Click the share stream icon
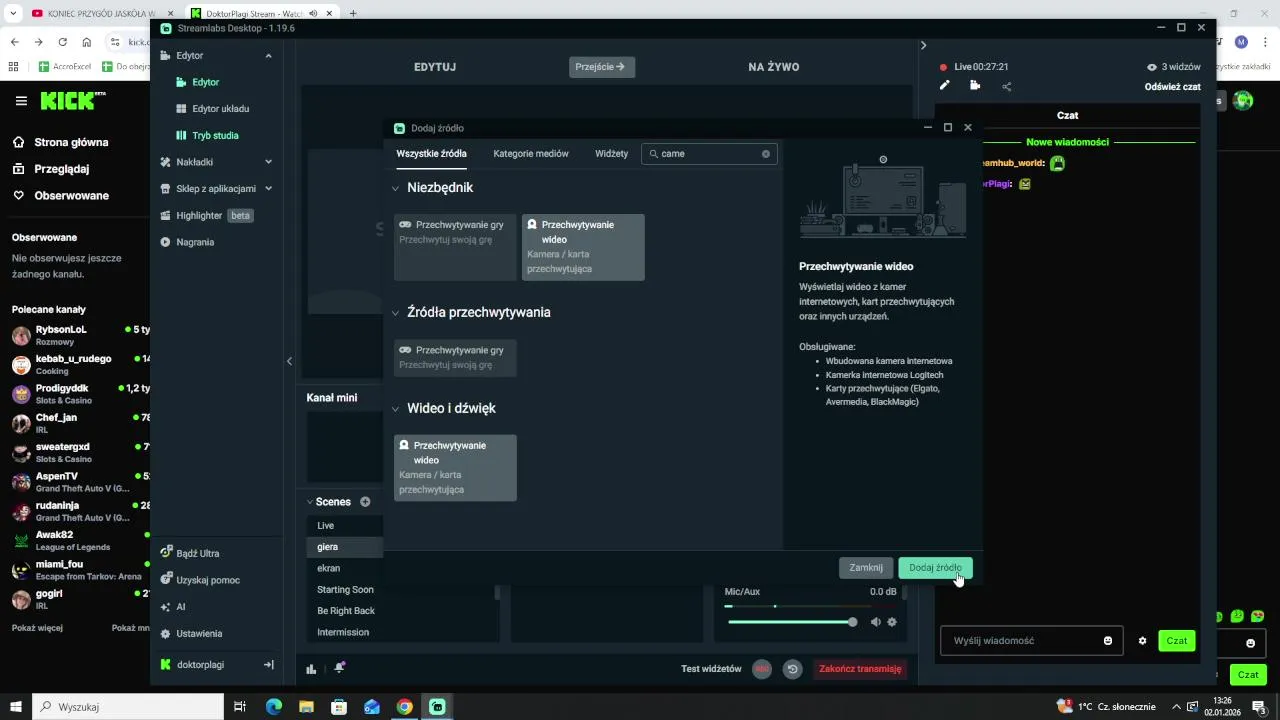The width and height of the screenshot is (1280, 720). [1006, 87]
